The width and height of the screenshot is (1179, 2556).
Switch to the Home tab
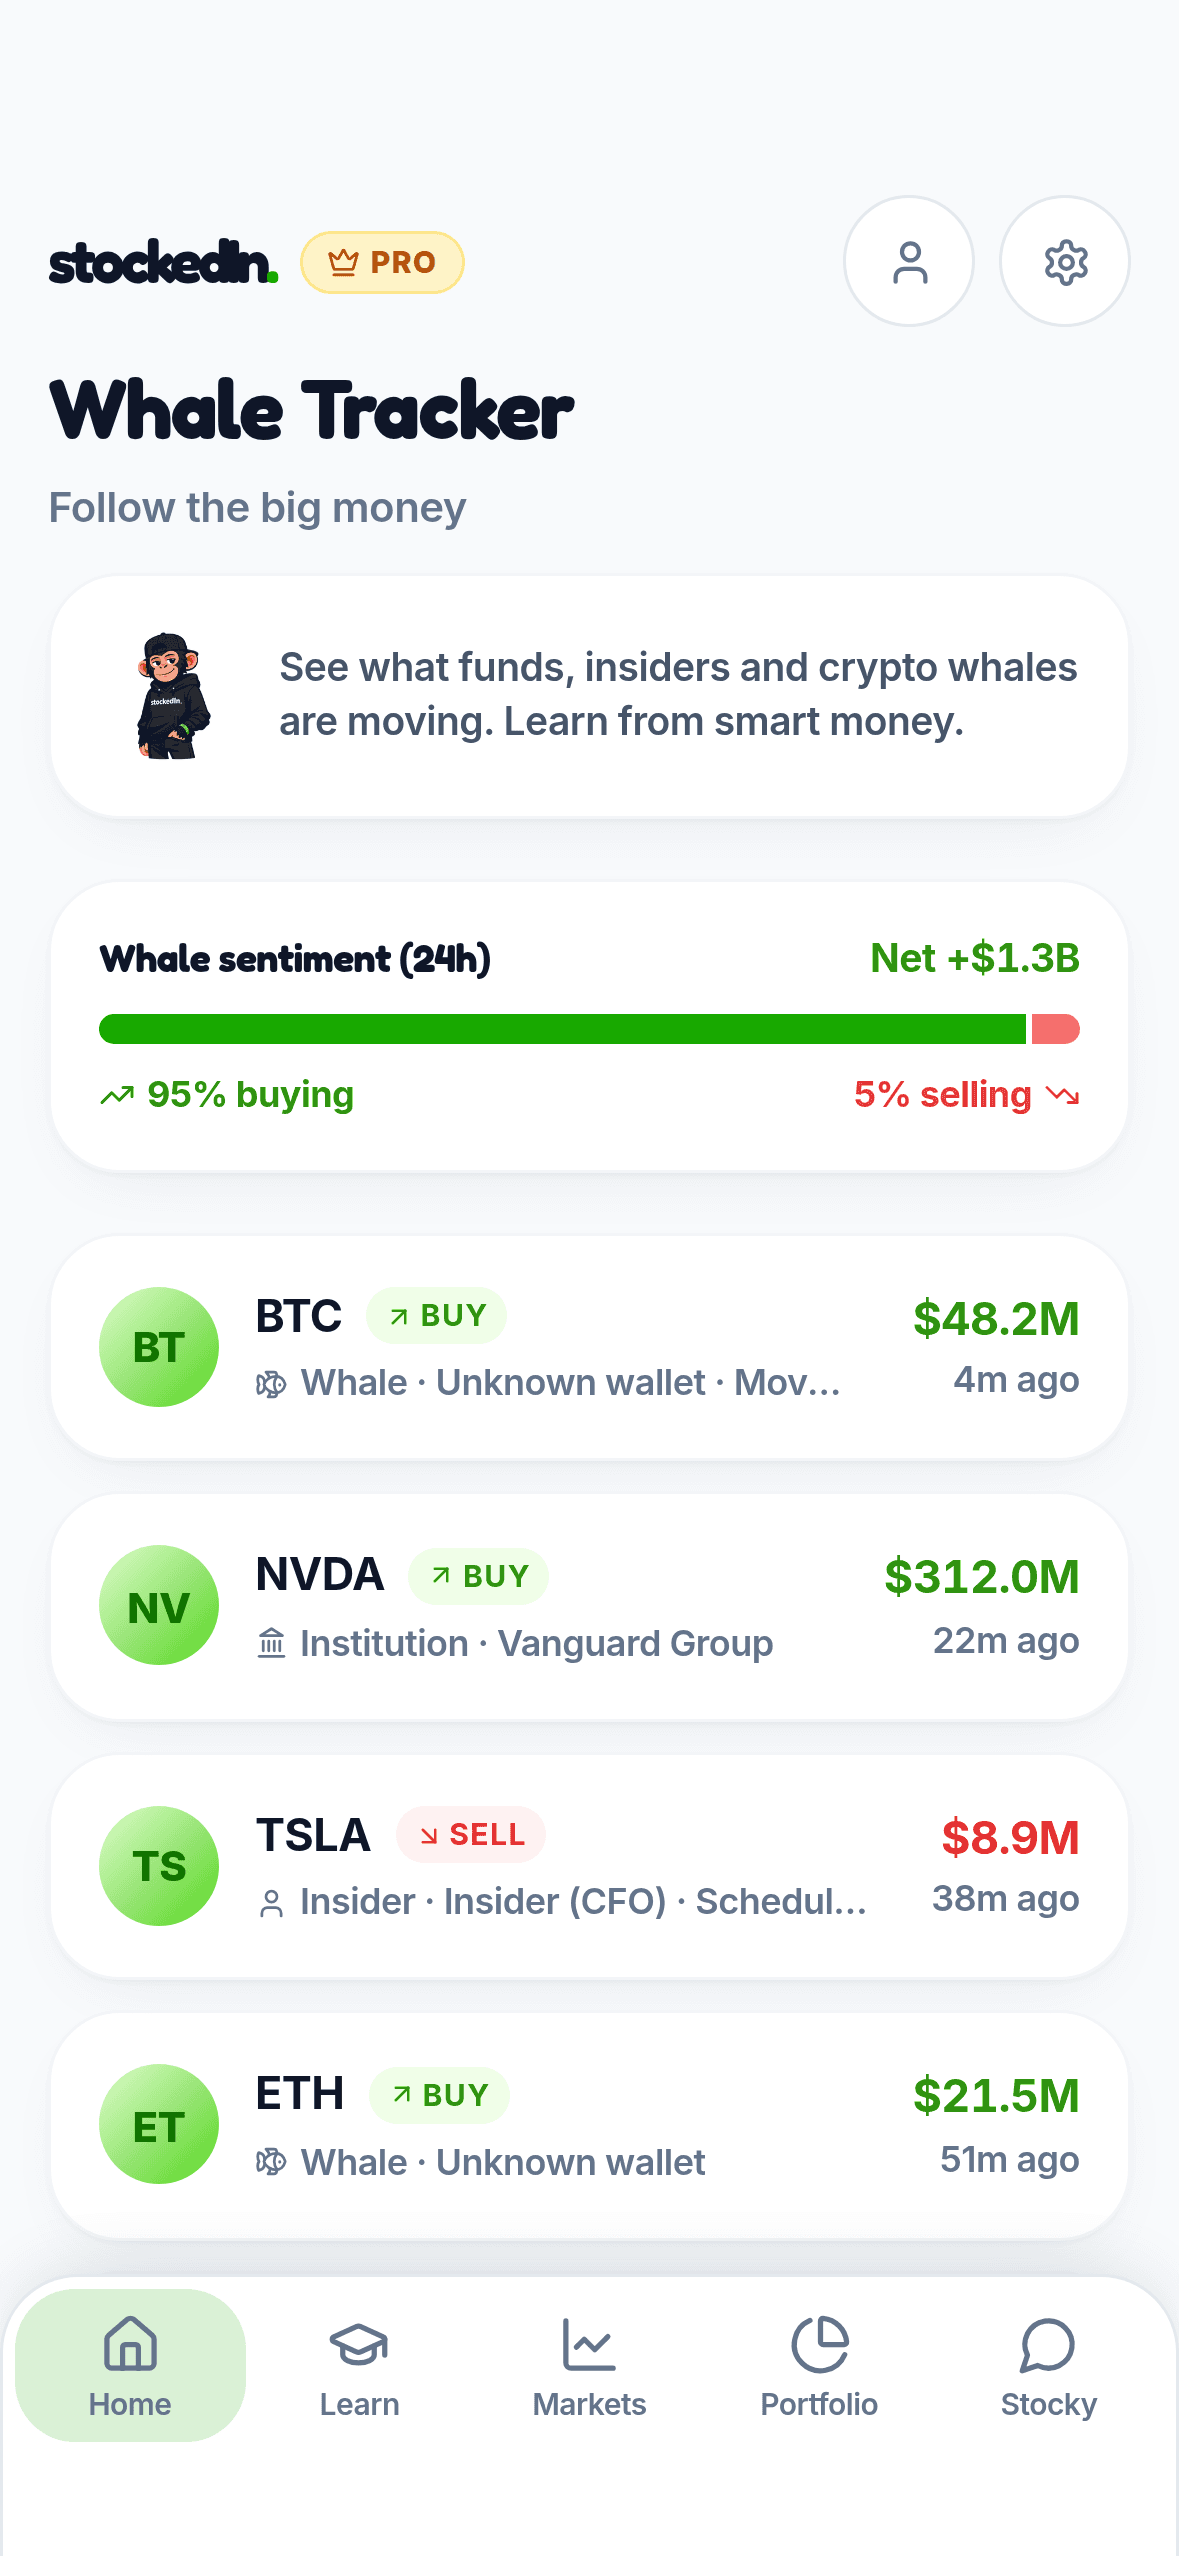point(130,2365)
